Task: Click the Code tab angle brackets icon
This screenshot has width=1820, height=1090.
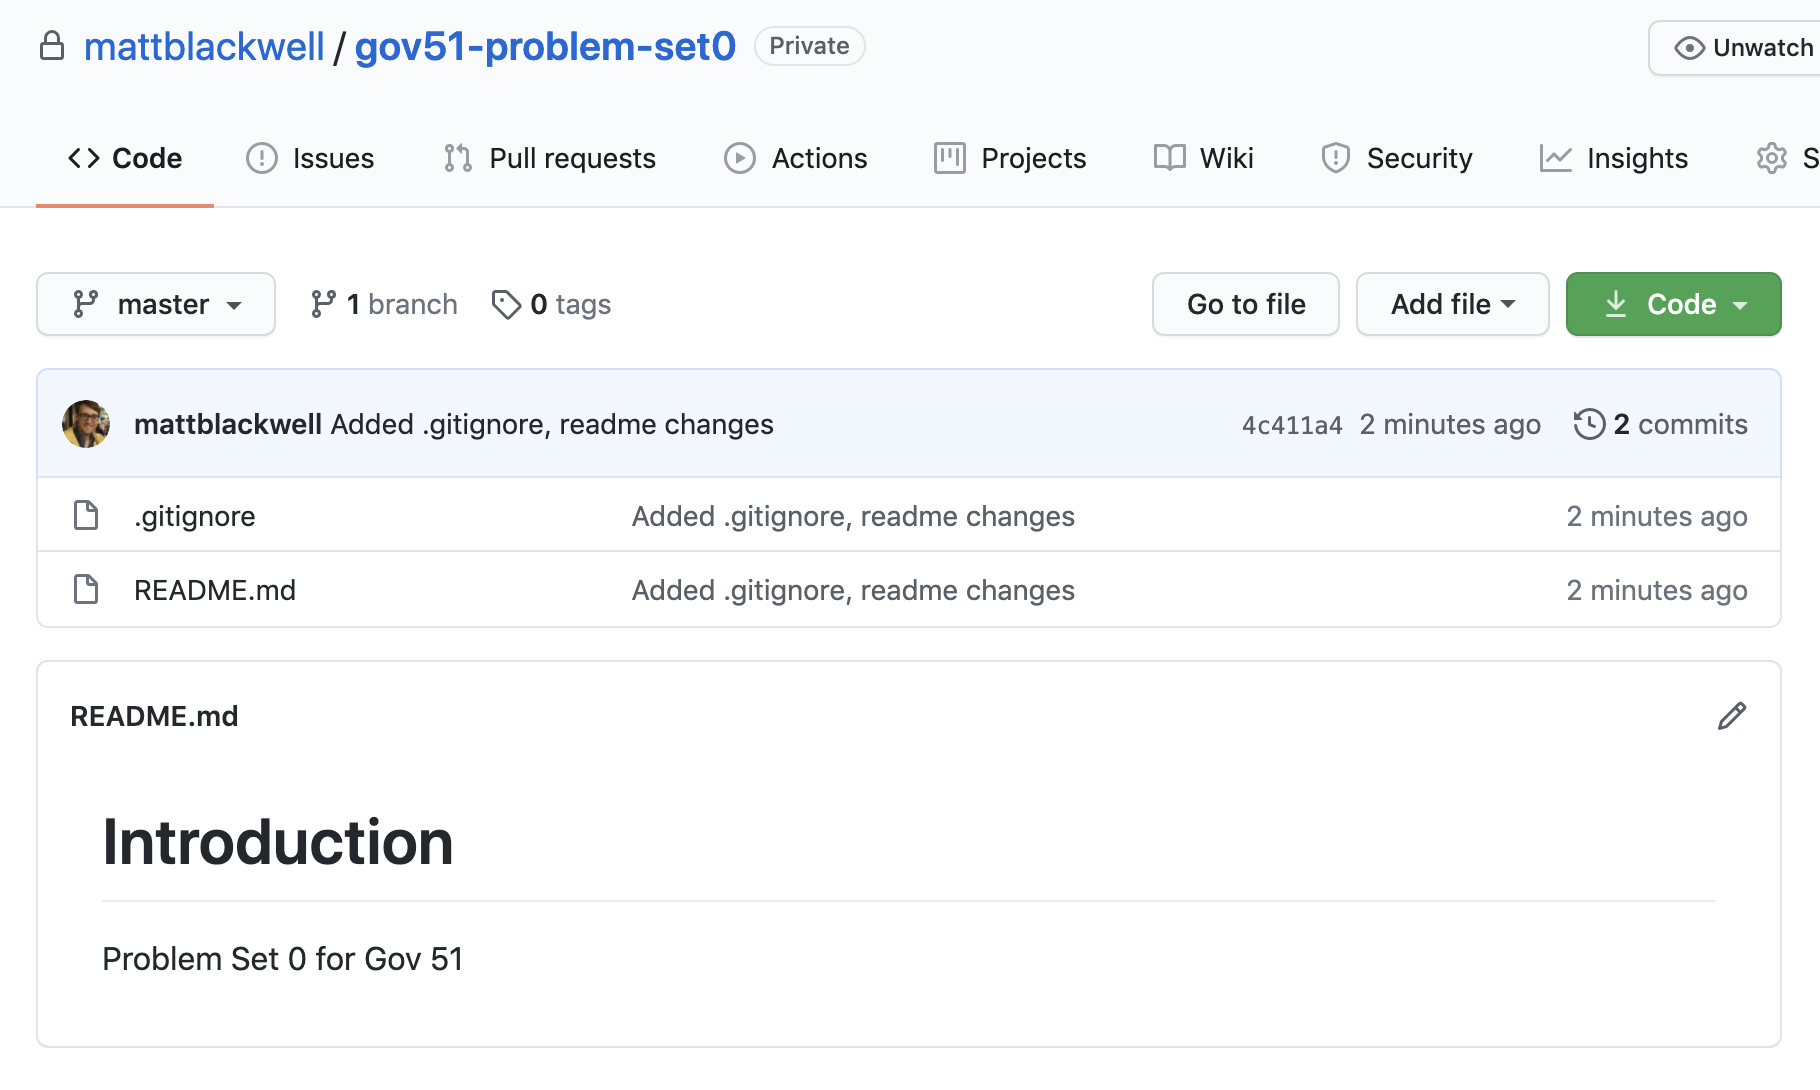Action: tap(84, 158)
